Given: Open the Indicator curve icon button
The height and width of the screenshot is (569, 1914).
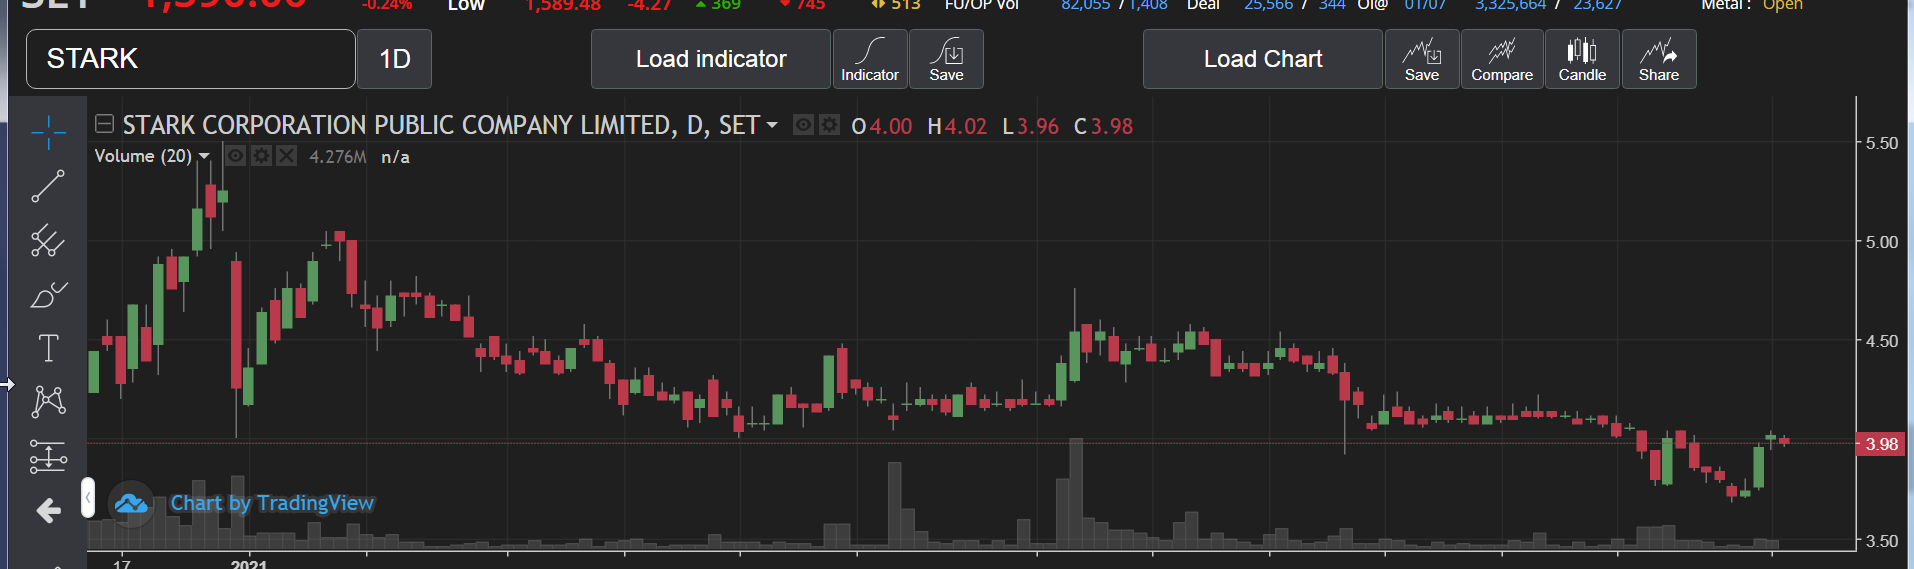Looking at the screenshot, I should pyautogui.click(x=870, y=59).
